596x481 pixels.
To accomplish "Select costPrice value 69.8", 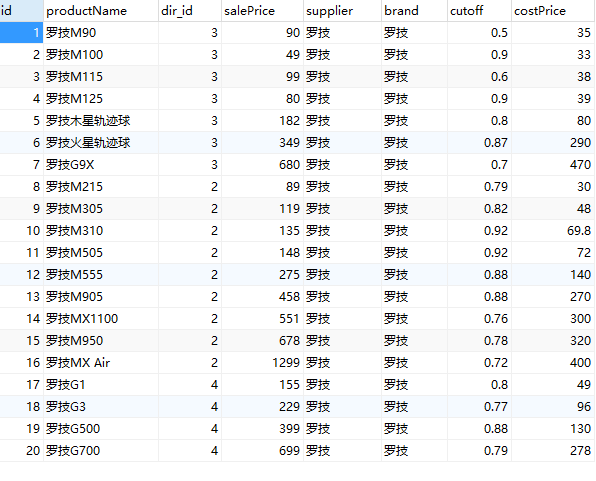I will (579, 231).
